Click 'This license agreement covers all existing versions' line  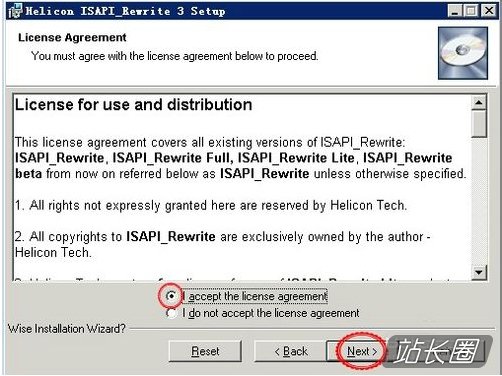click(210, 142)
